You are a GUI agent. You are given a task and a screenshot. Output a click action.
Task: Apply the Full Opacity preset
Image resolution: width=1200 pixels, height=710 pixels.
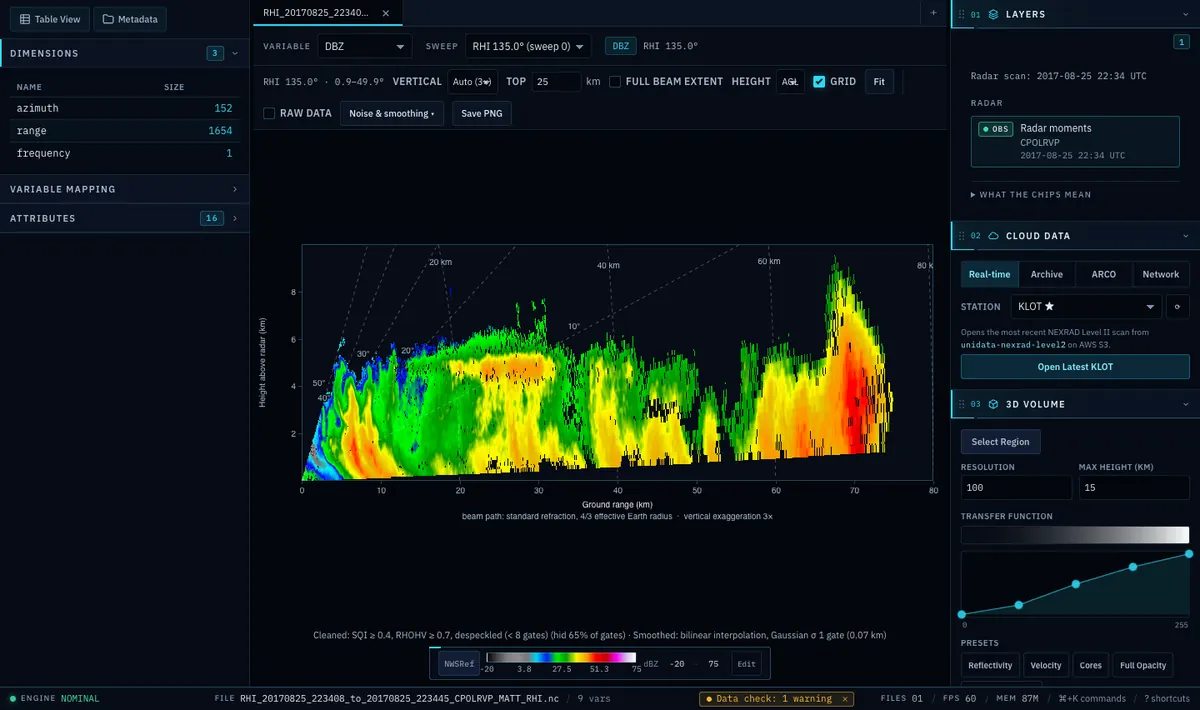1143,665
